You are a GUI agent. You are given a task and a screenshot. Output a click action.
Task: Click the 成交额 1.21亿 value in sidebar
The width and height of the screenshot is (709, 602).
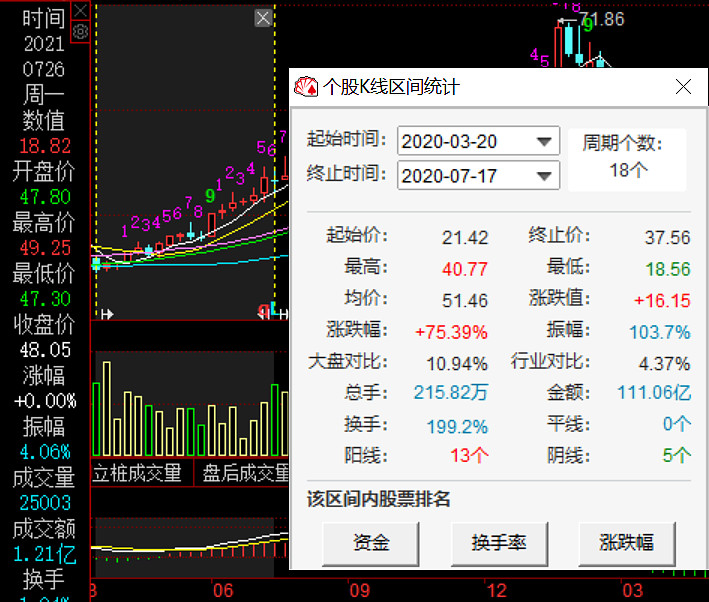(x=45, y=554)
